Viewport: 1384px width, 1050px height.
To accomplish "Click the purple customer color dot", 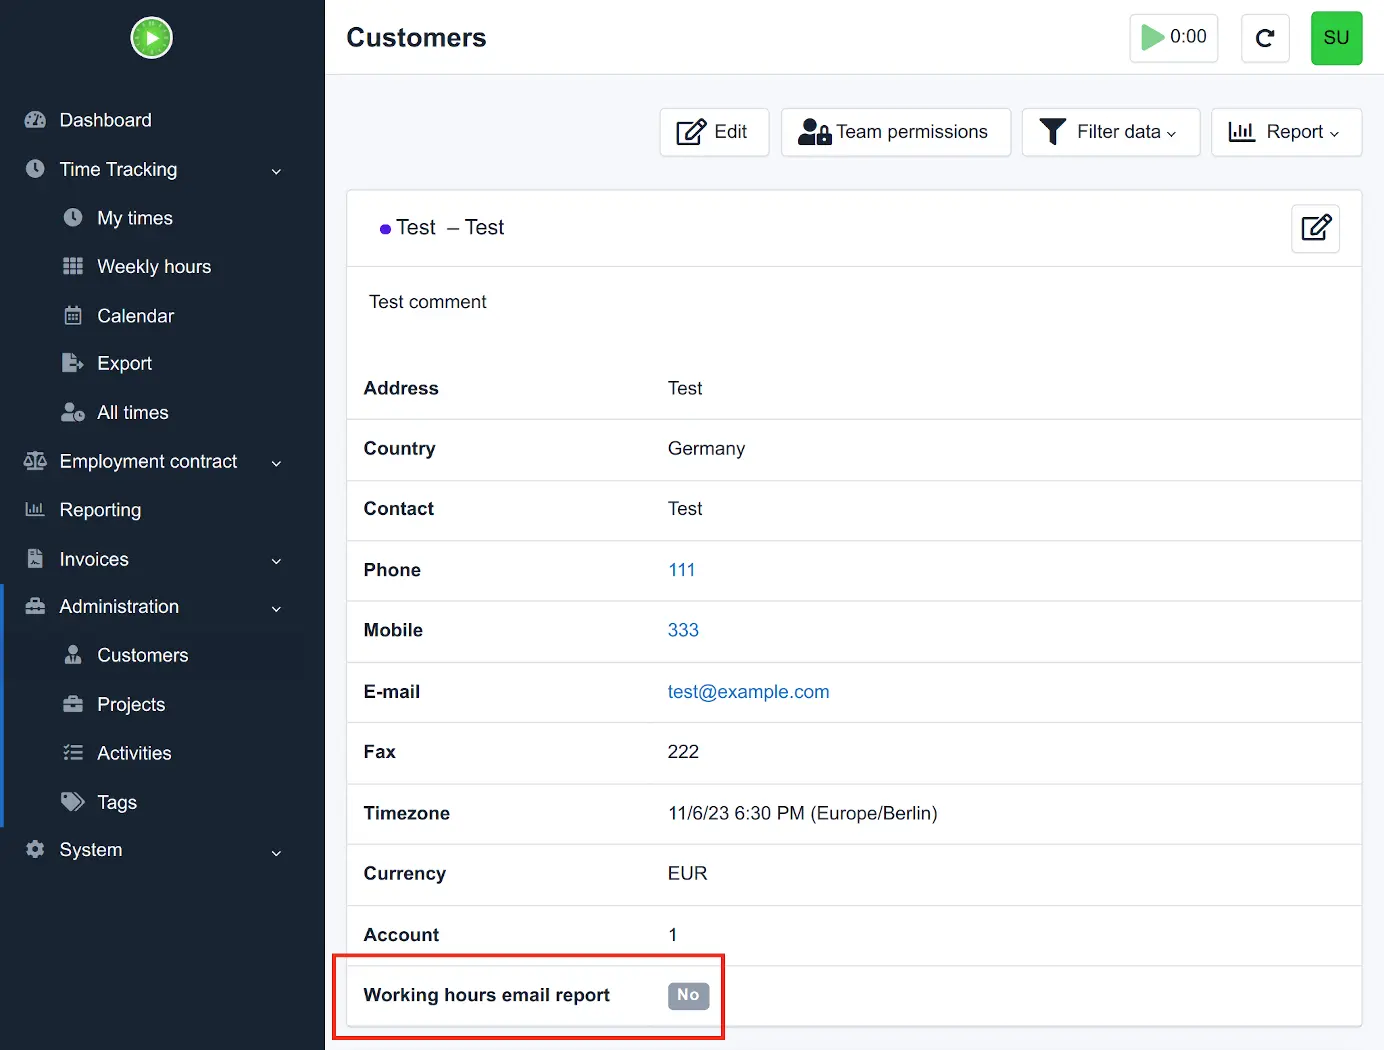I will point(385,229).
